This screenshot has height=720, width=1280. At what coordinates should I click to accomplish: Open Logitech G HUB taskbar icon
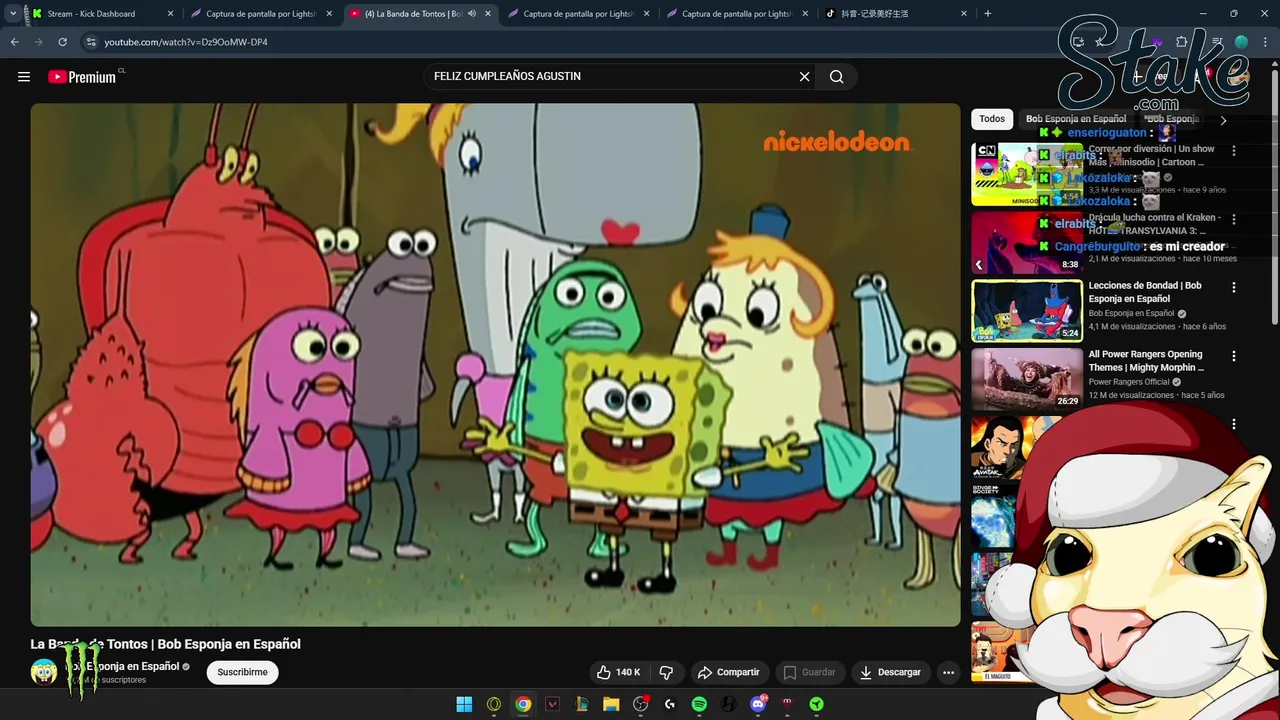point(670,704)
